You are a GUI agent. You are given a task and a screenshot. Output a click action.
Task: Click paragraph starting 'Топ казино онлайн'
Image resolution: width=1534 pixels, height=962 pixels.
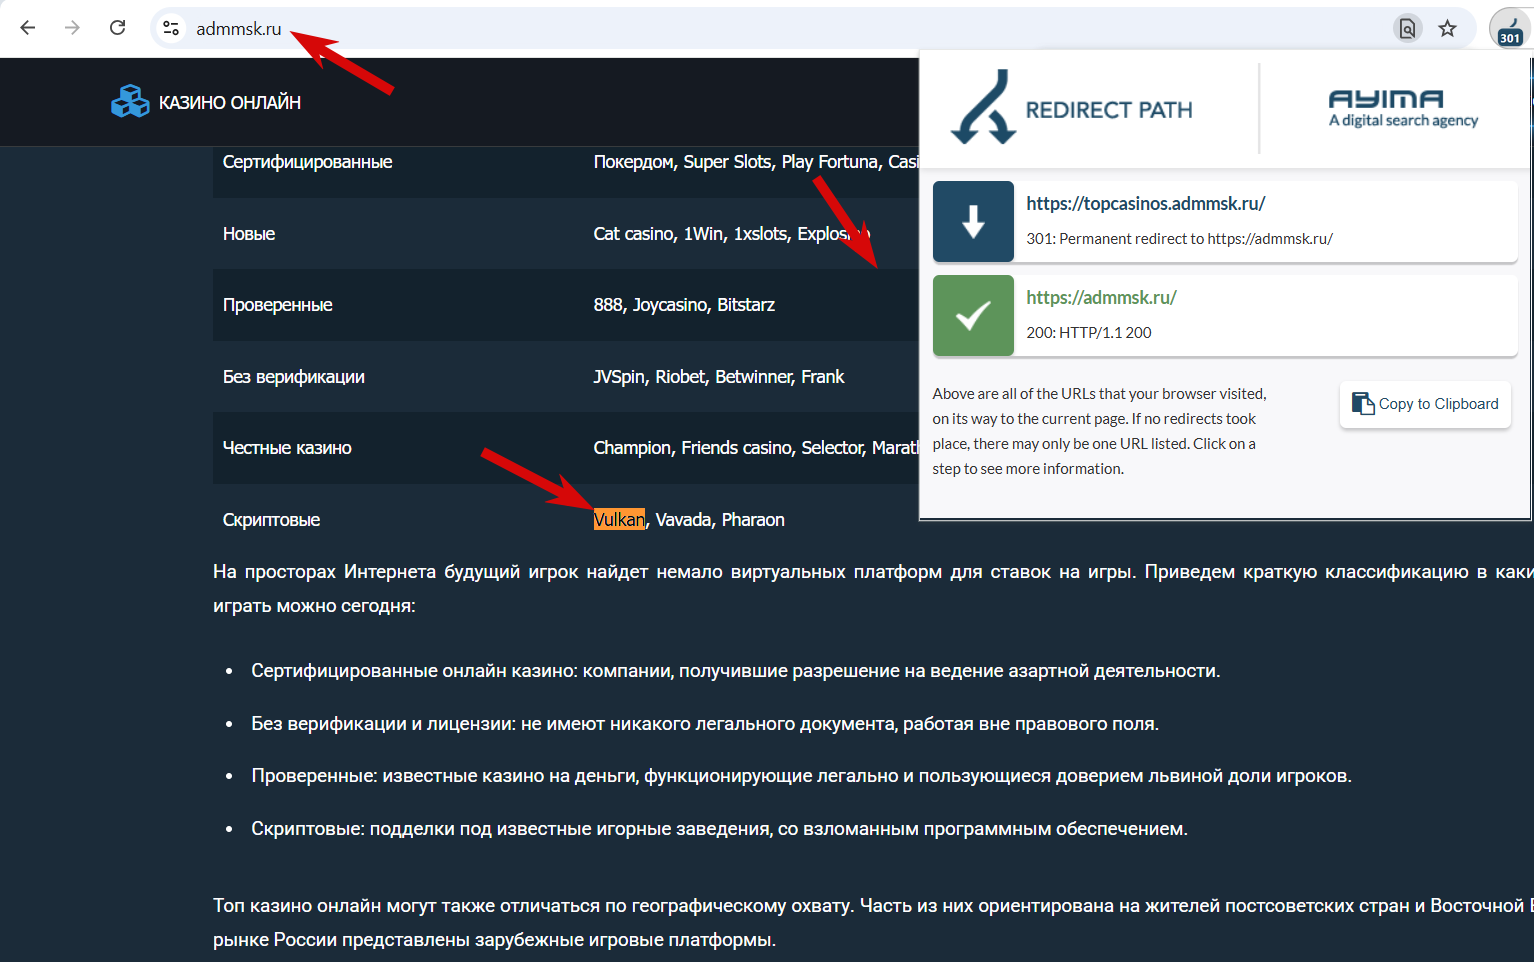pyautogui.click(x=872, y=923)
